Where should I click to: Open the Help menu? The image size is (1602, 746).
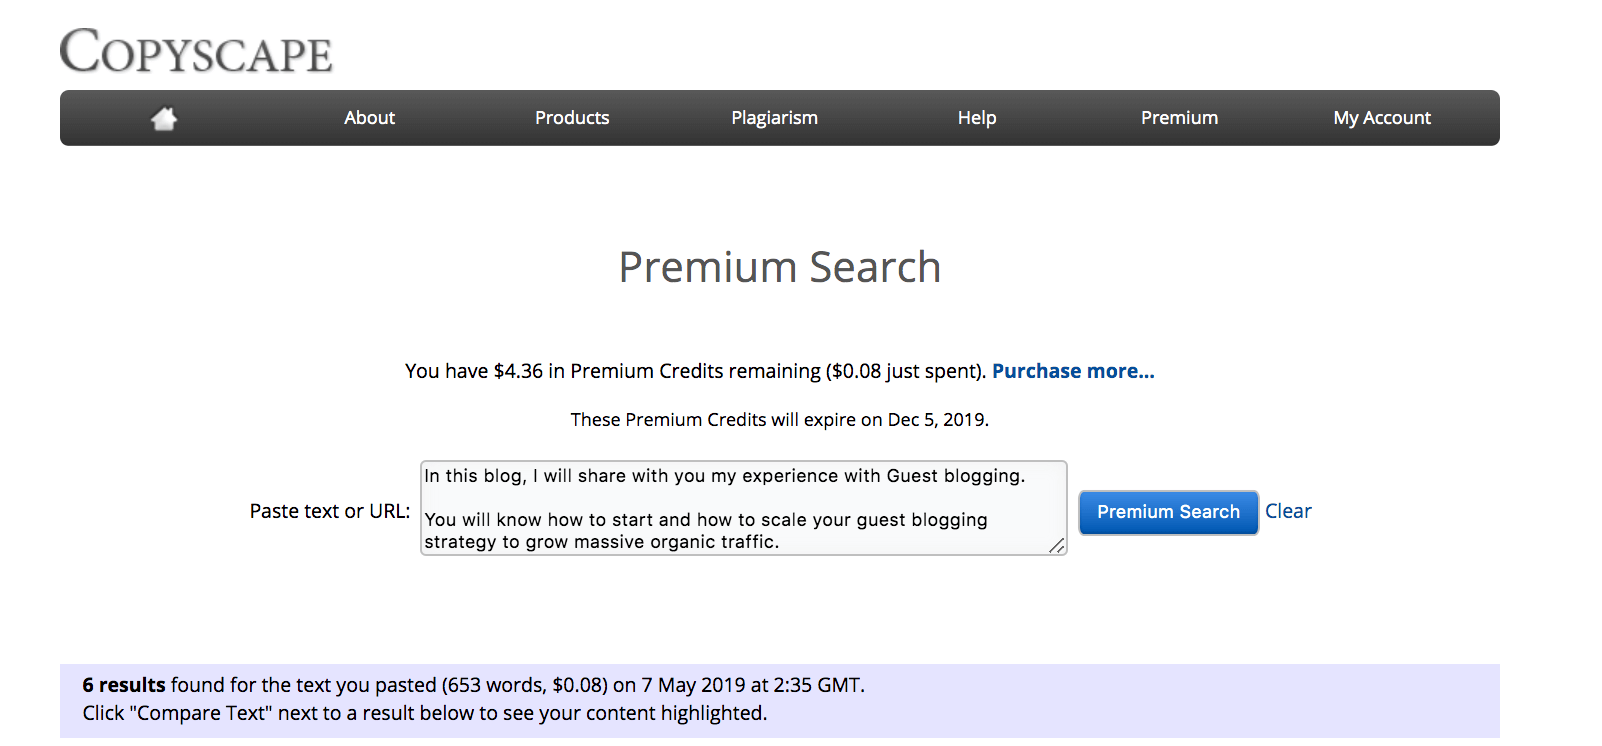click(977, 118)
